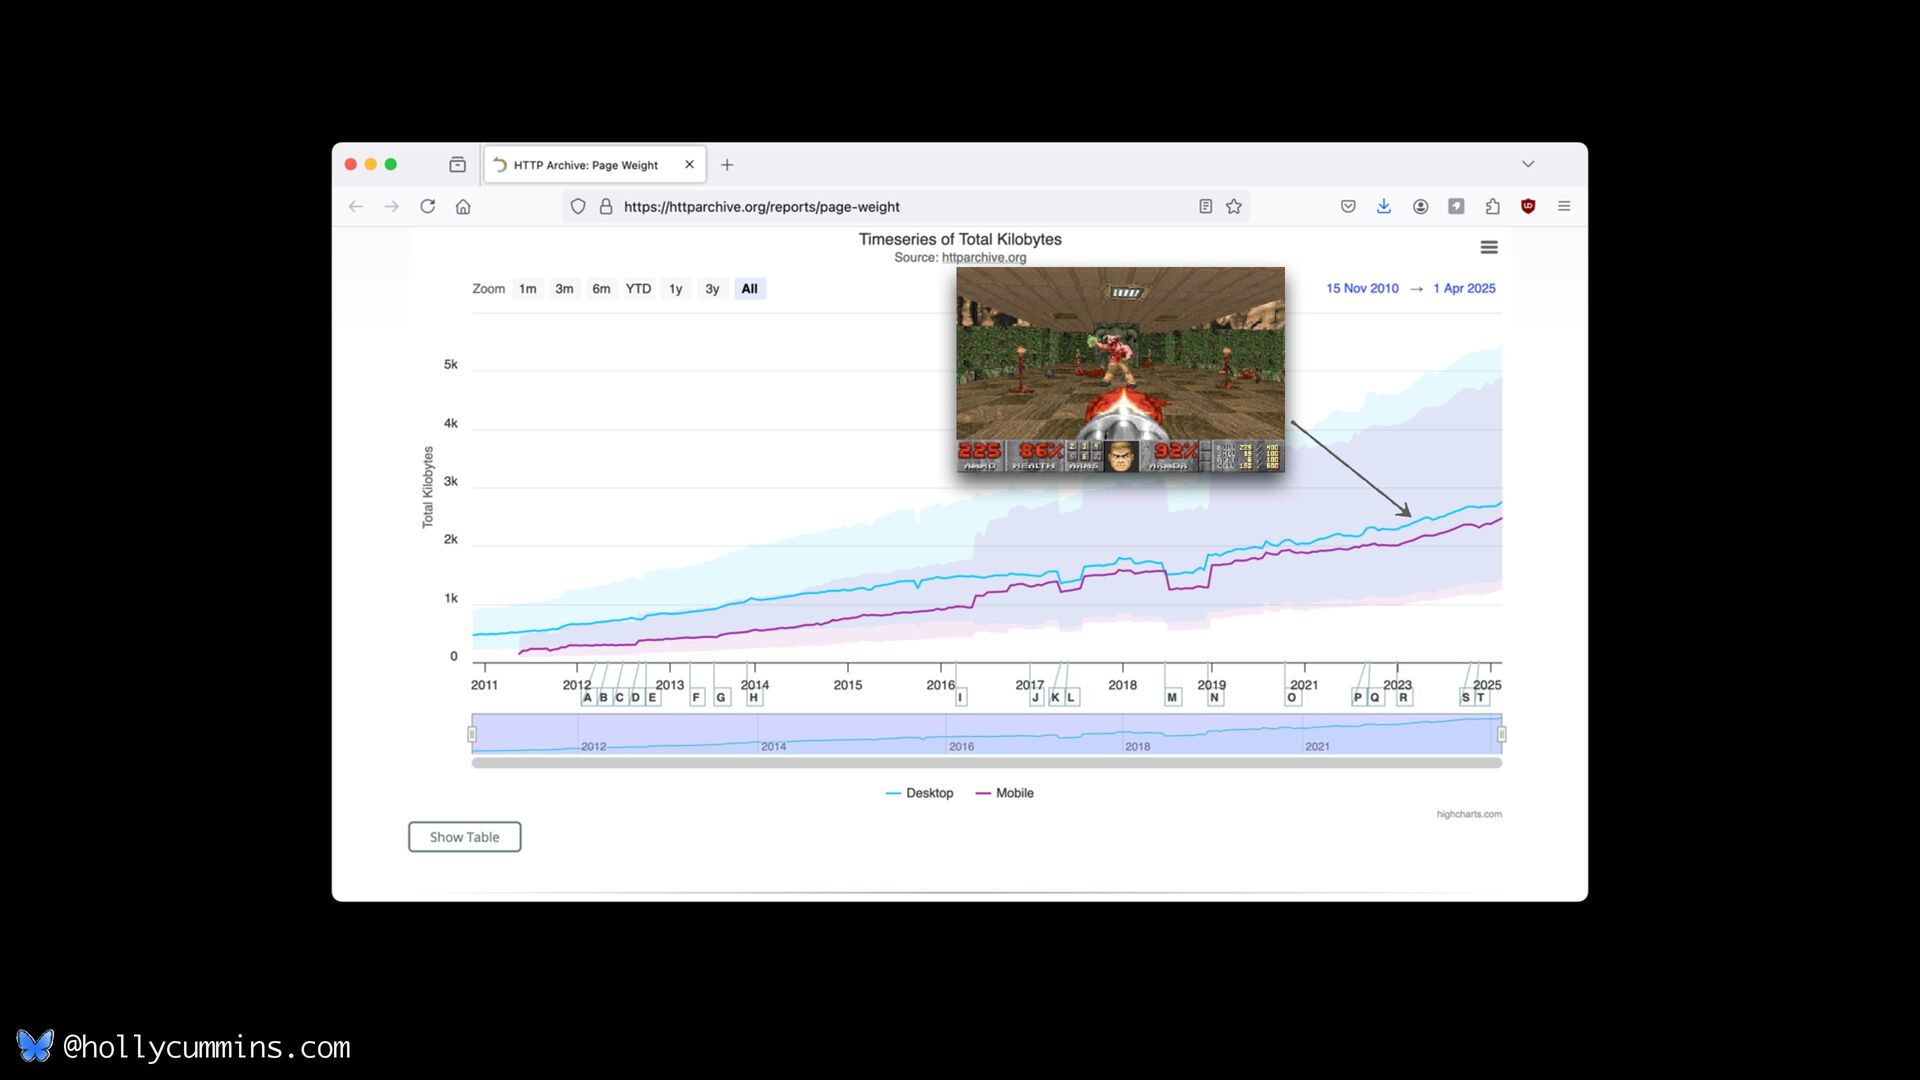Click the browser reload icon
This screenshot has width=1920, height=1080.
pyautogui.click(x=427, y=206)
